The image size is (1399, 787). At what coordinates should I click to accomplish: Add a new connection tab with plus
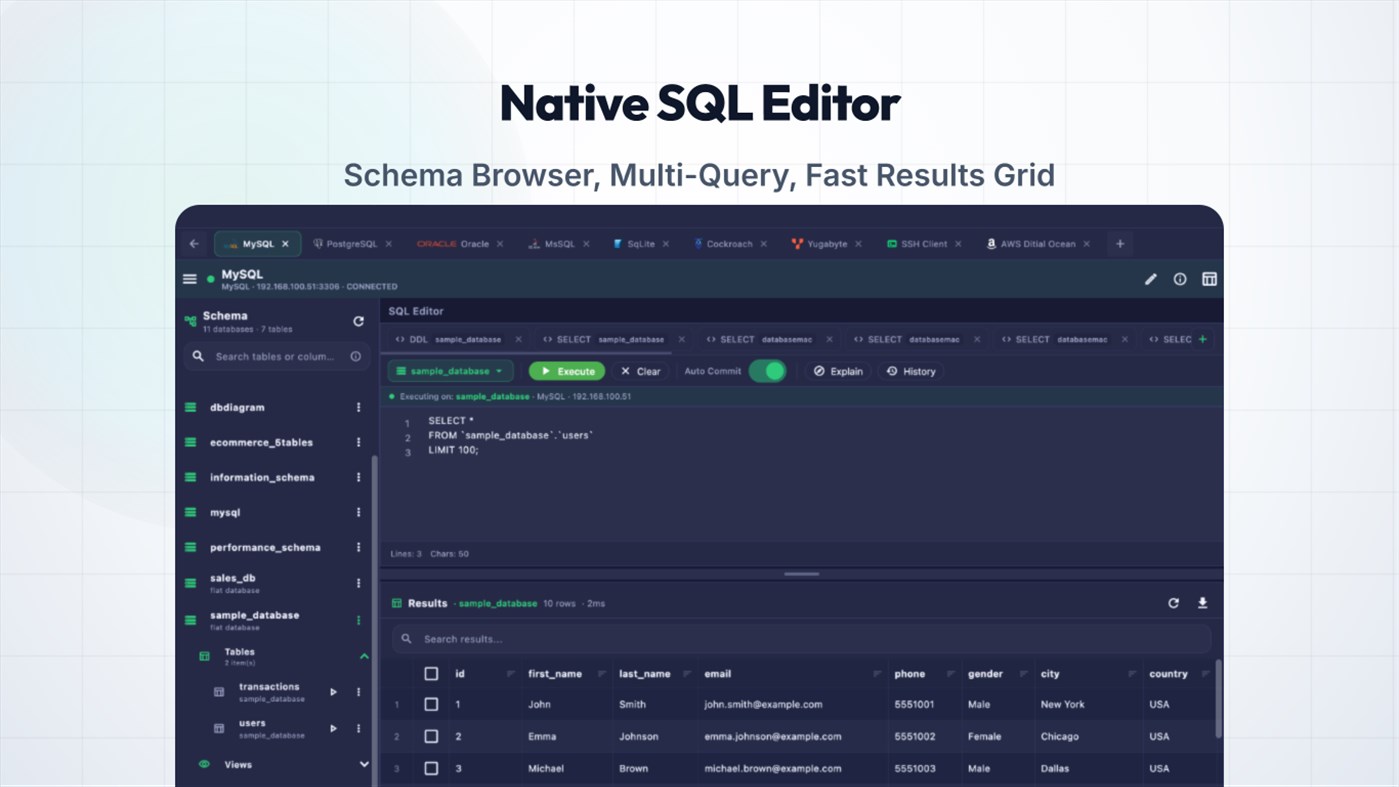point(1120,244)
